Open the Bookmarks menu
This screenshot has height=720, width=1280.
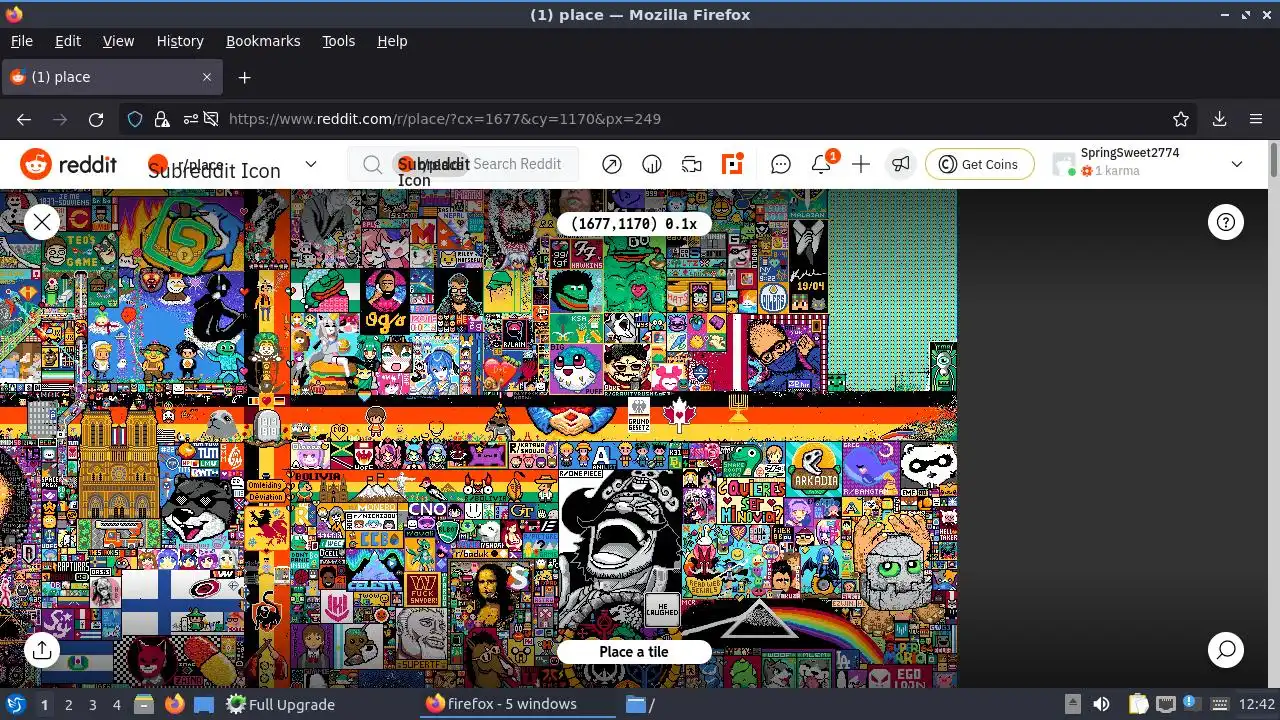coord(263,41)
